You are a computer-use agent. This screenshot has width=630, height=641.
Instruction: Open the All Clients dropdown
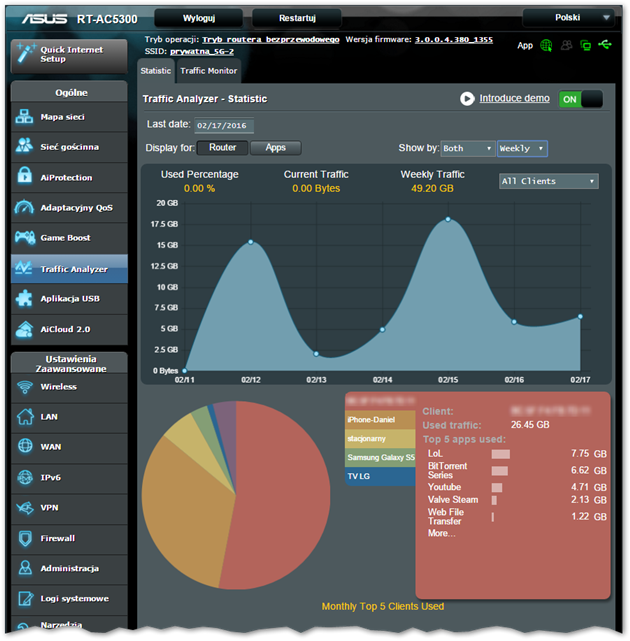coord(549,181)
